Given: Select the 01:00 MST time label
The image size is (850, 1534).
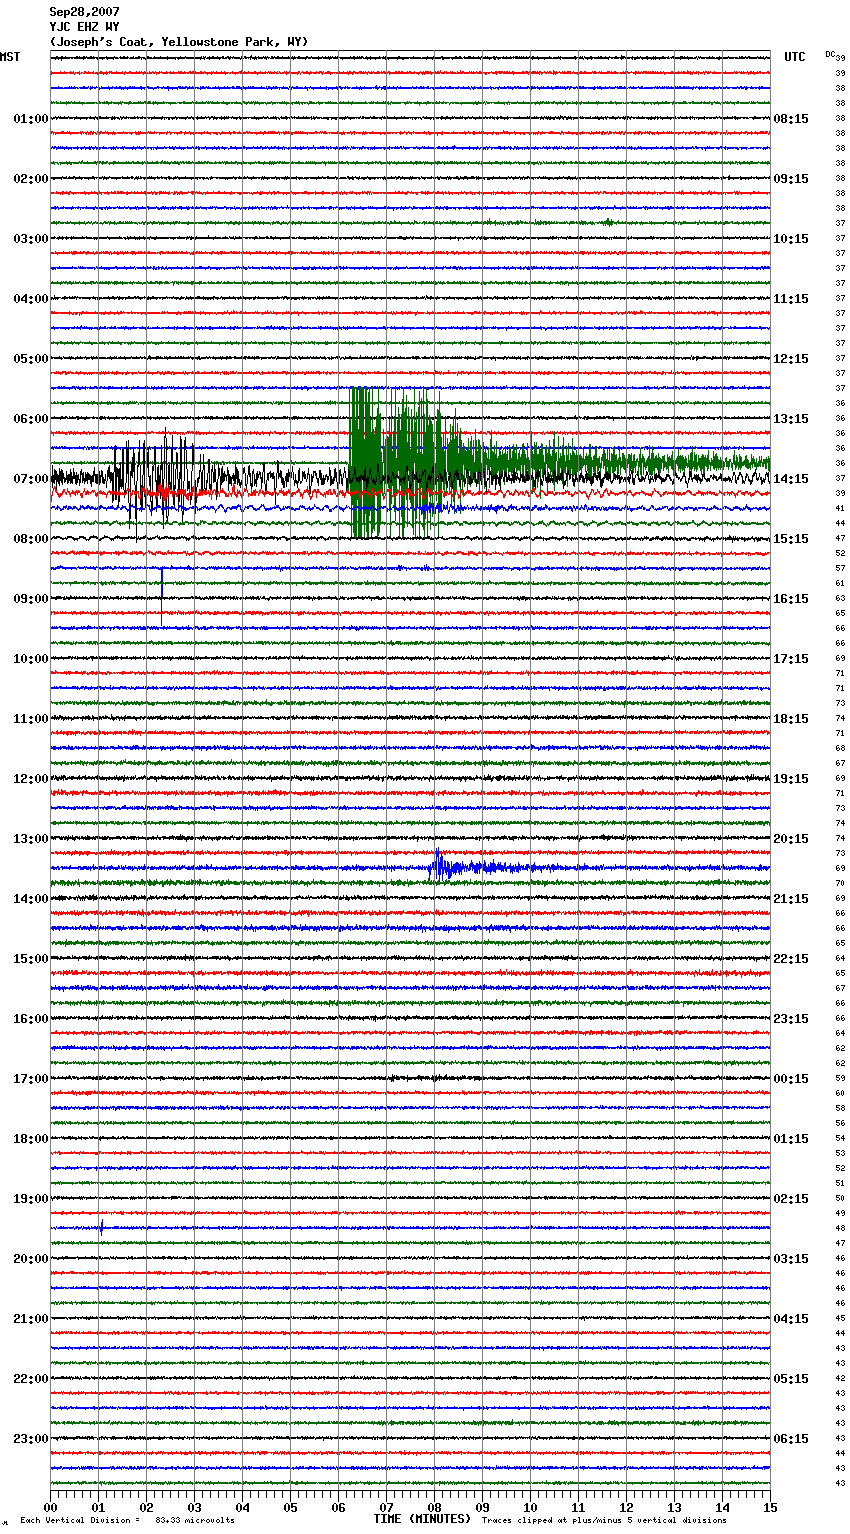Looking at the screenshot, I should 31,119.
